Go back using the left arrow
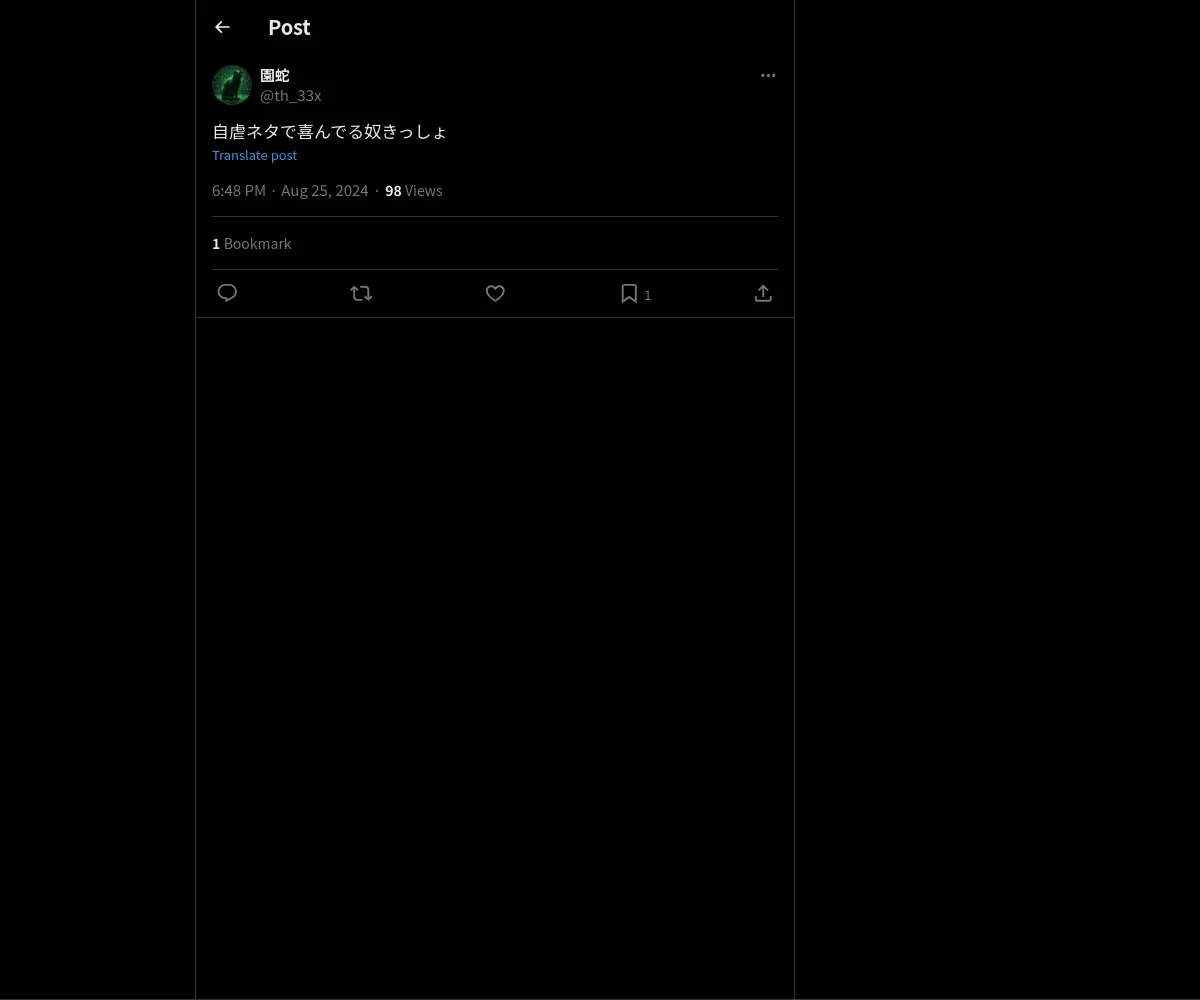 [222, 27]
